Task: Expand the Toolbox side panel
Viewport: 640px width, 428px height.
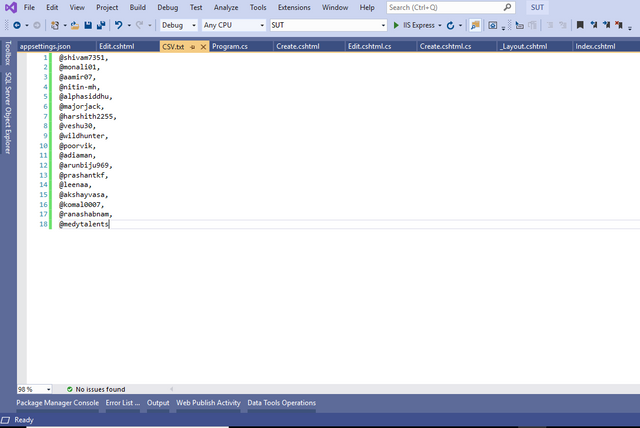Action: coord(8,53)
